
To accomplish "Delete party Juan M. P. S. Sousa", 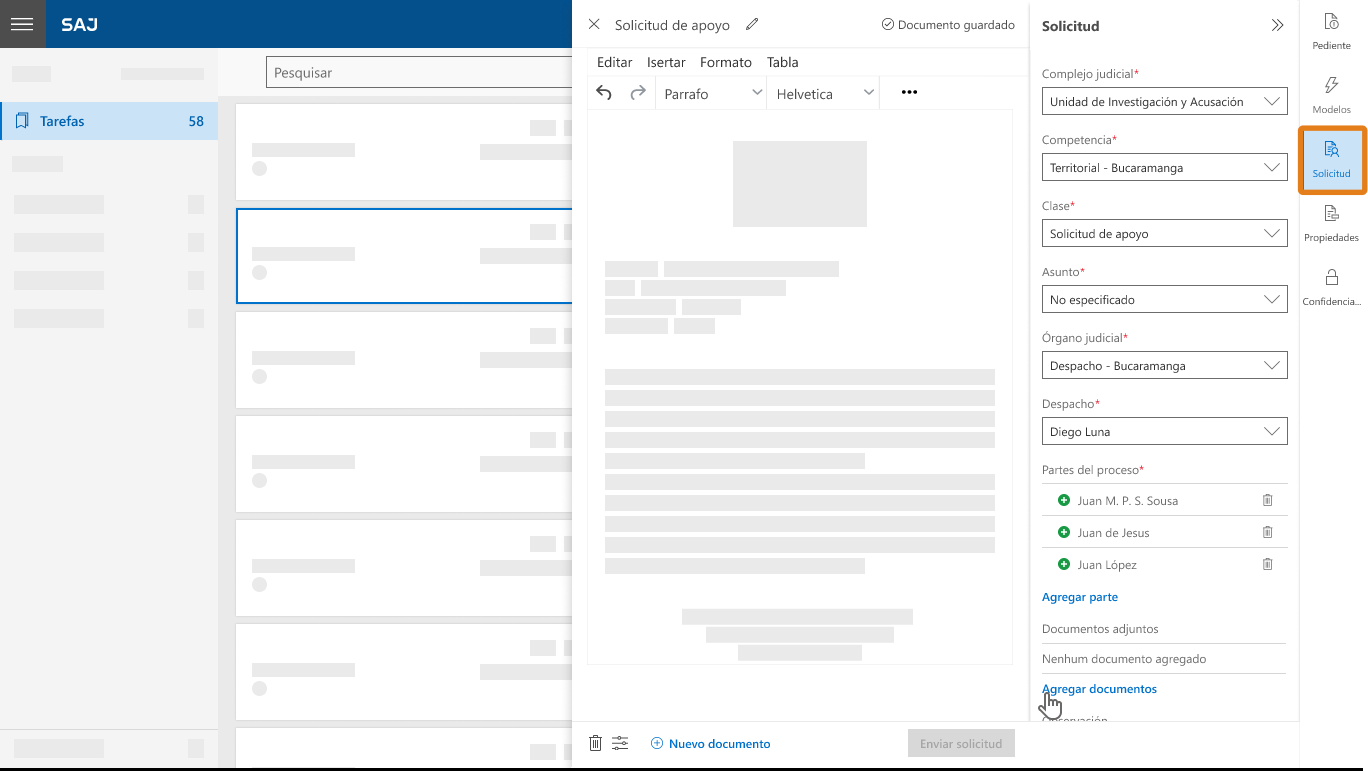I will point(1267,500).
